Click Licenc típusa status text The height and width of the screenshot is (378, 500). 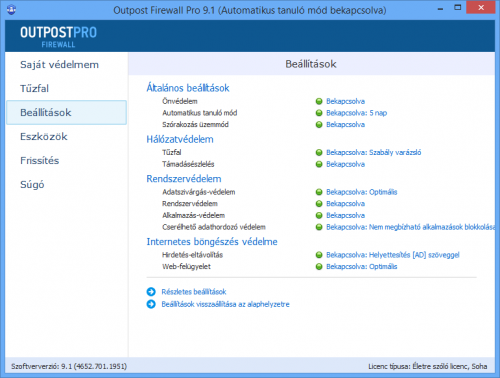tap(428, 367)
